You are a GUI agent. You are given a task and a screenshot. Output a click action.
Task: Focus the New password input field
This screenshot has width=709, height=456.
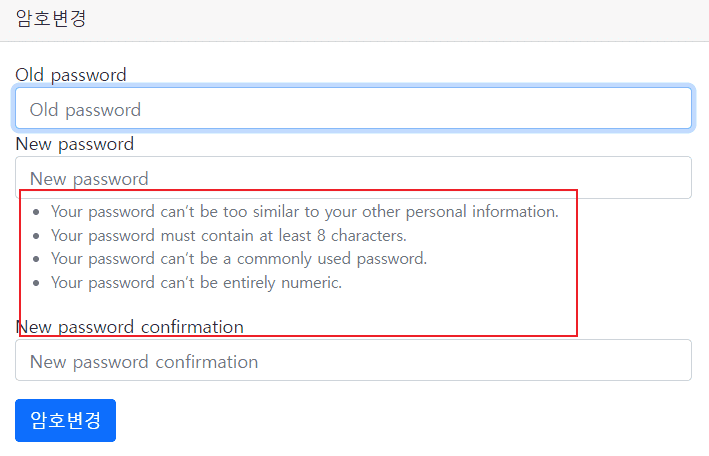353,178
